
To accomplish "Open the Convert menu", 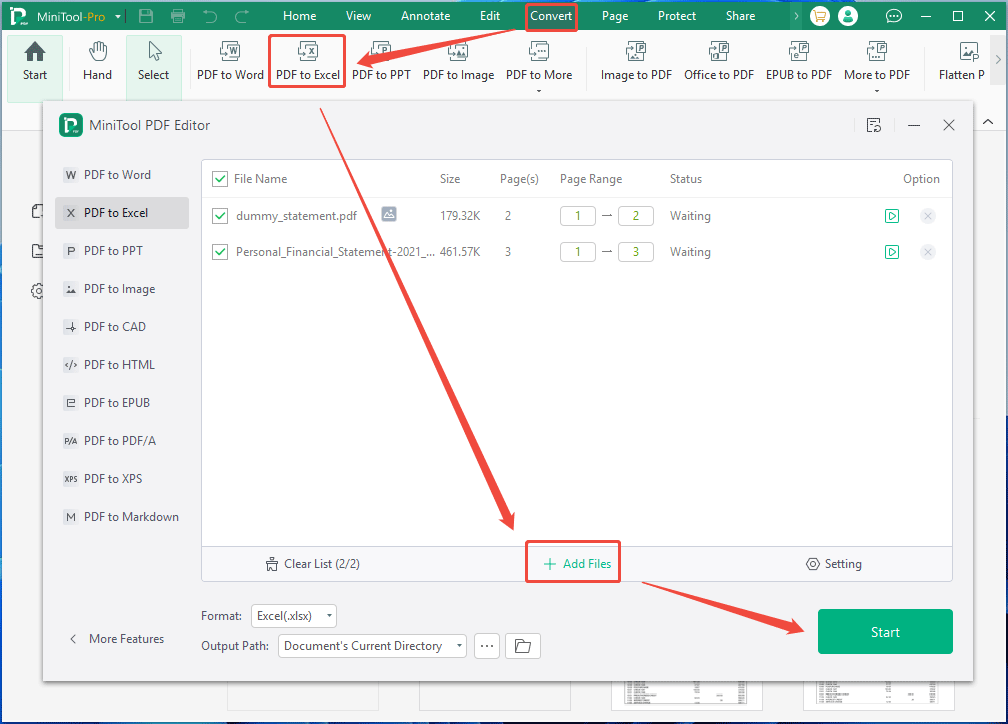I will 551,15.
